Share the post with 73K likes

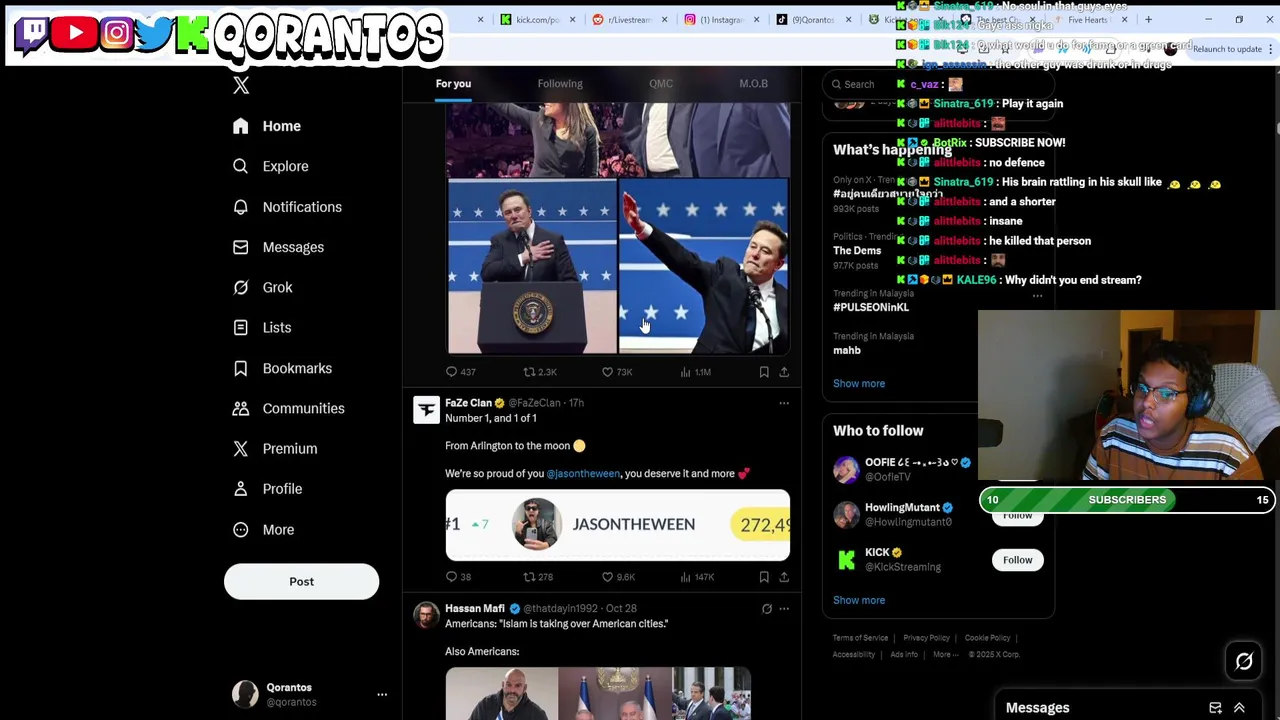click(x=784, y=372)
